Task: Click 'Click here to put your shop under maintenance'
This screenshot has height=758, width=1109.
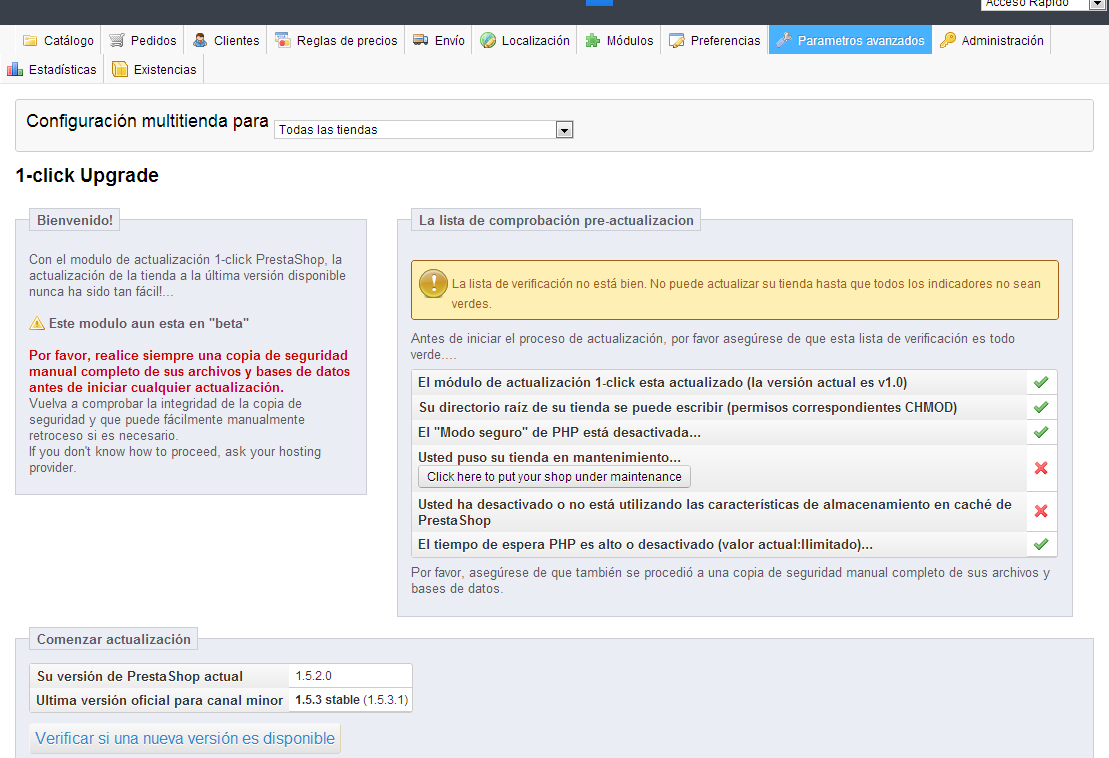Action: click(x=554, y=477)
